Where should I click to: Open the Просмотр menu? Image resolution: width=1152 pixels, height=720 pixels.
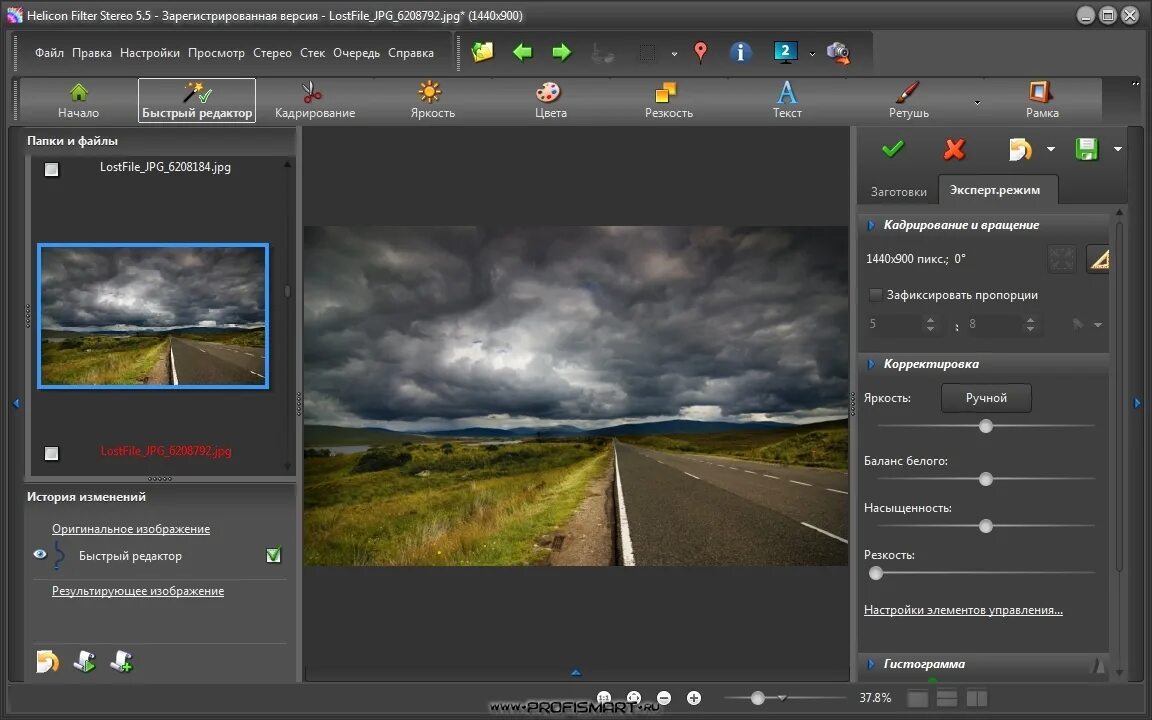(x=216, y=53)
